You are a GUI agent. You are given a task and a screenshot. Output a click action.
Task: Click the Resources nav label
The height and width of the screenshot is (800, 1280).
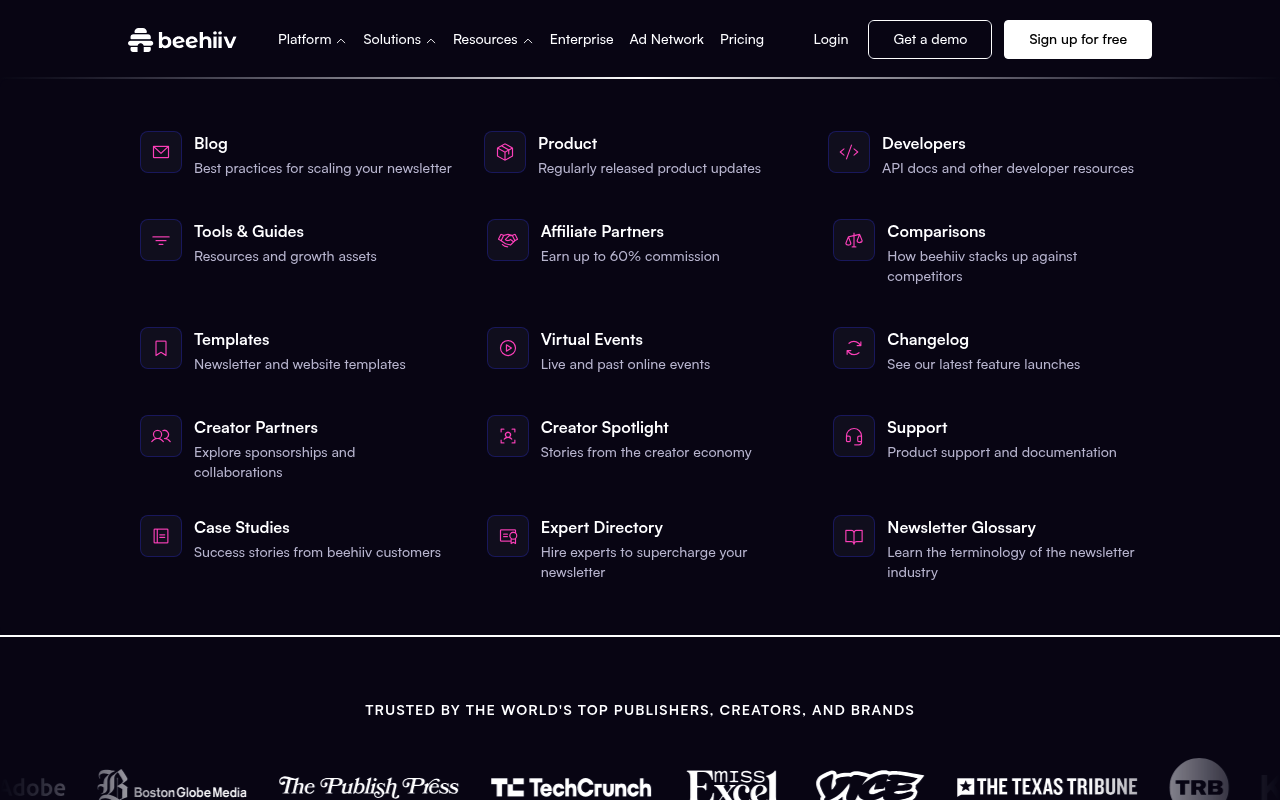485,39
